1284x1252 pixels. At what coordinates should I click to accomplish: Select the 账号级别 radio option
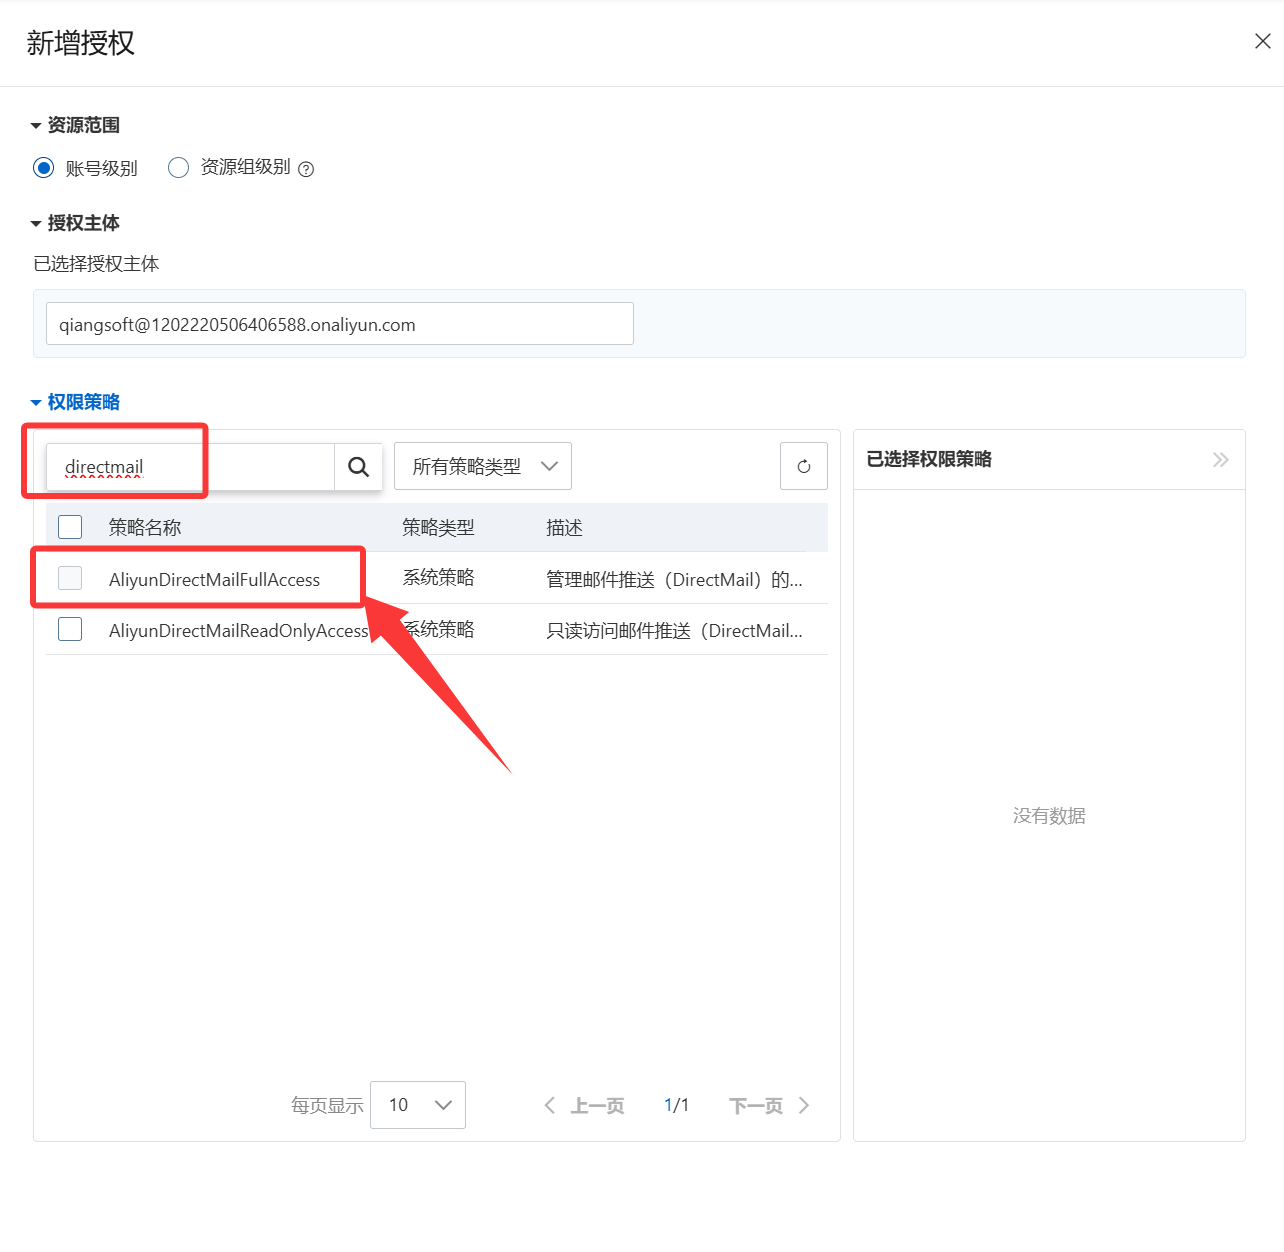[x=44, y=168]
